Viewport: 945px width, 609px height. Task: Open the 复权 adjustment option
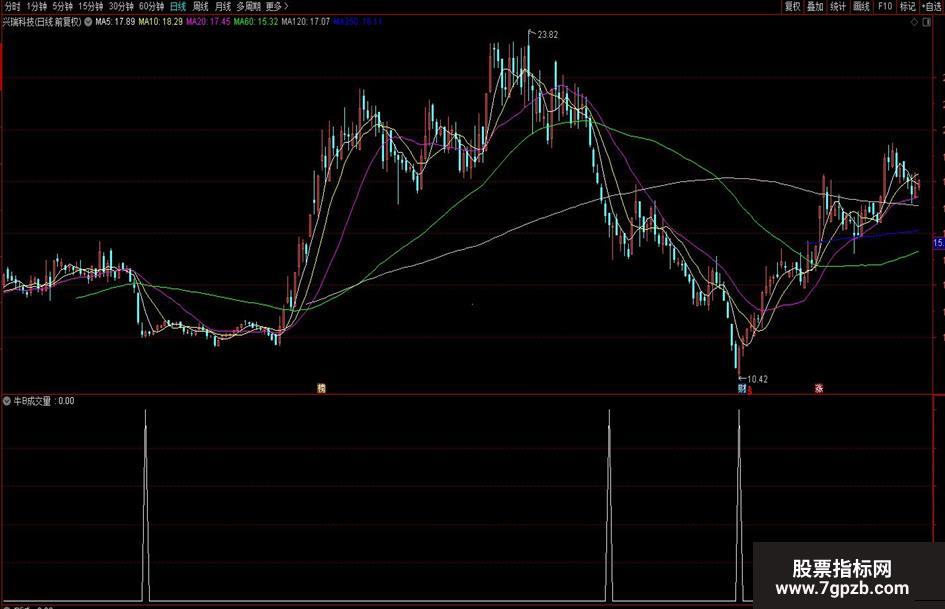[x=793, y=7]
